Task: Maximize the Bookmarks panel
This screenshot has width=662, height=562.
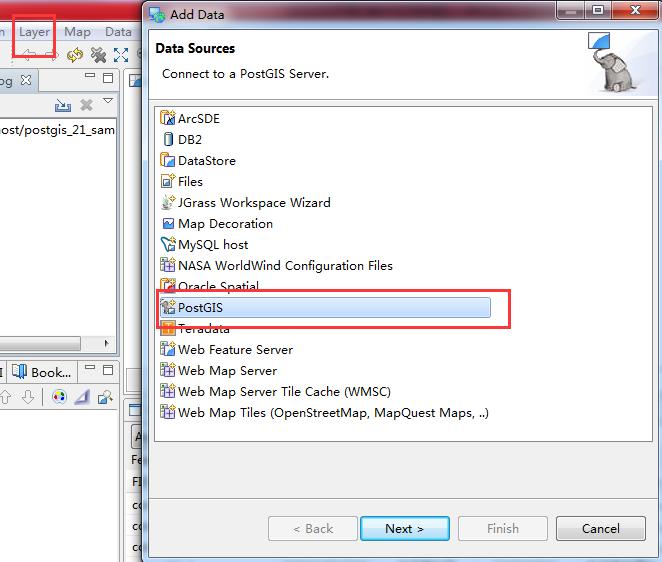Action: 108,370
